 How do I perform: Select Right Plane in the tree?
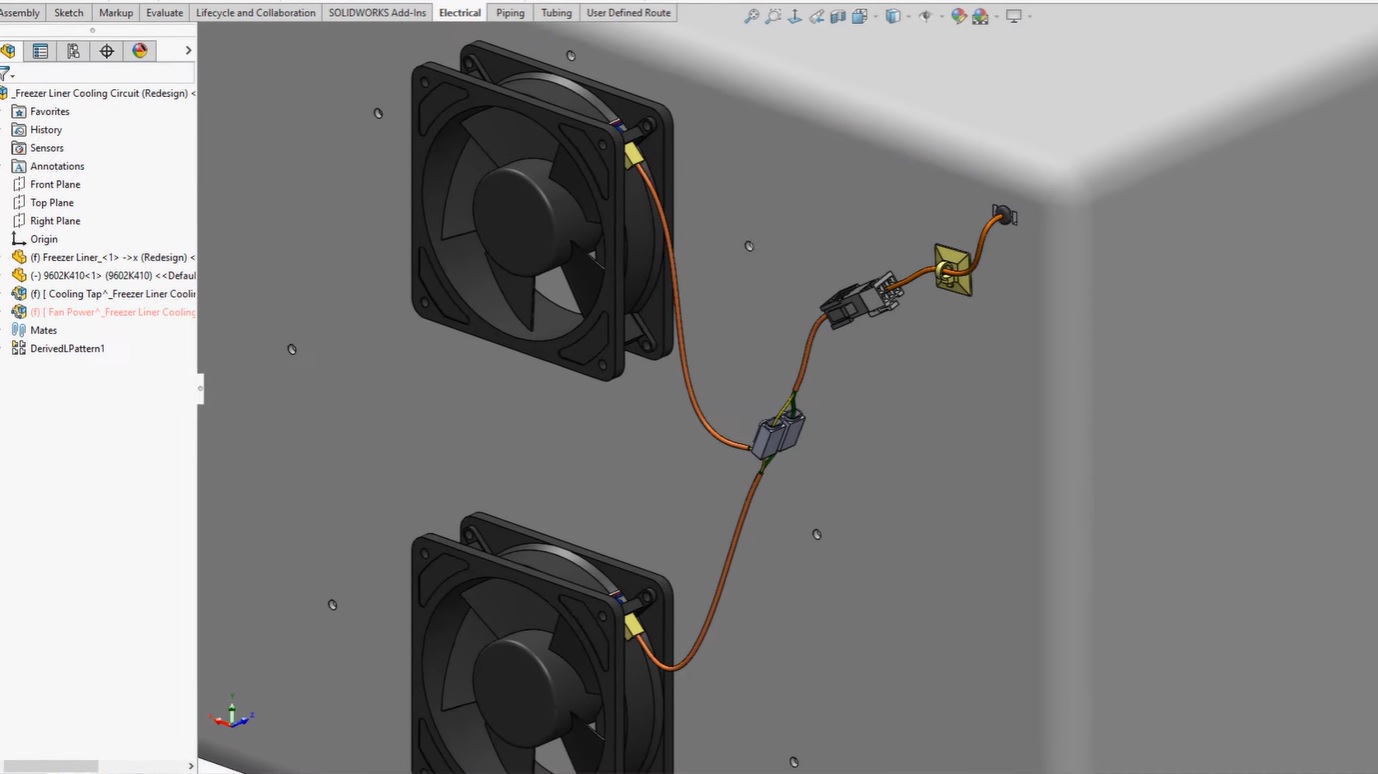coord(46,221)
